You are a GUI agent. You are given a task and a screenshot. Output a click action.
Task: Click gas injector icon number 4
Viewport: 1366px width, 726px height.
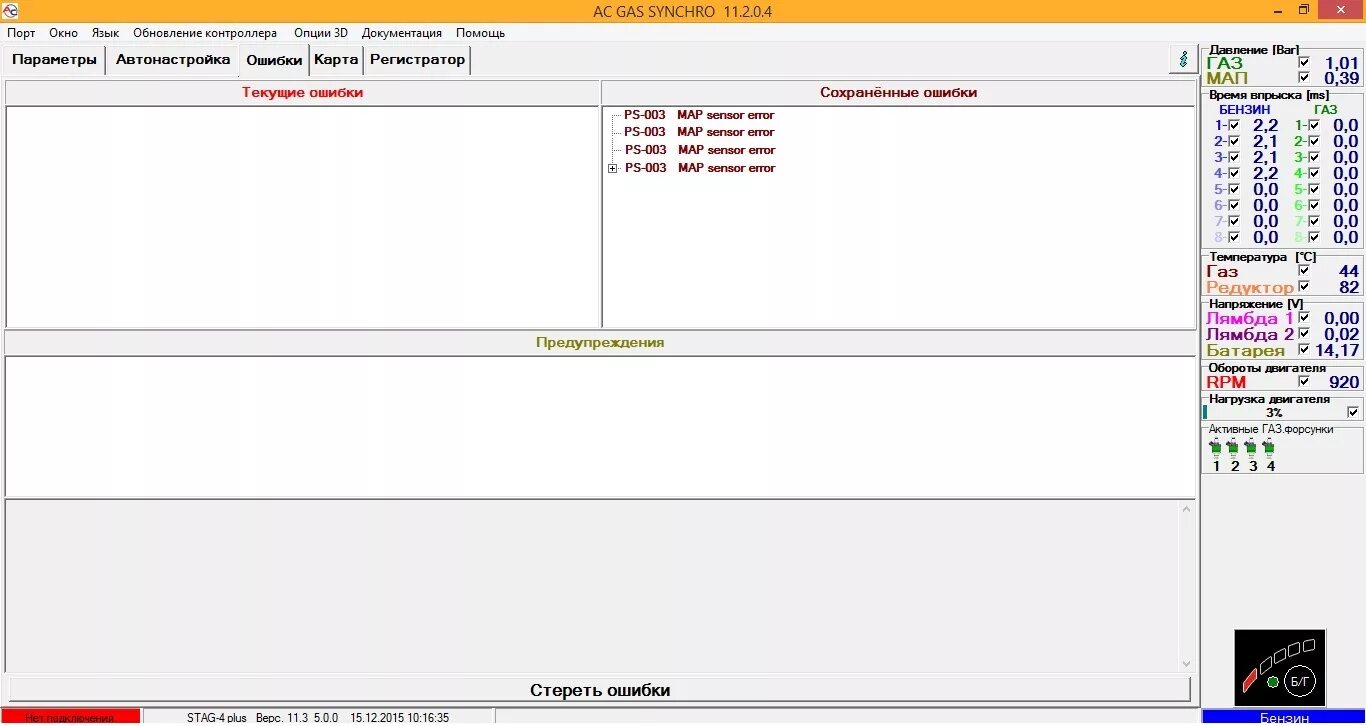pyautogui.click(x=1270, y=448)
